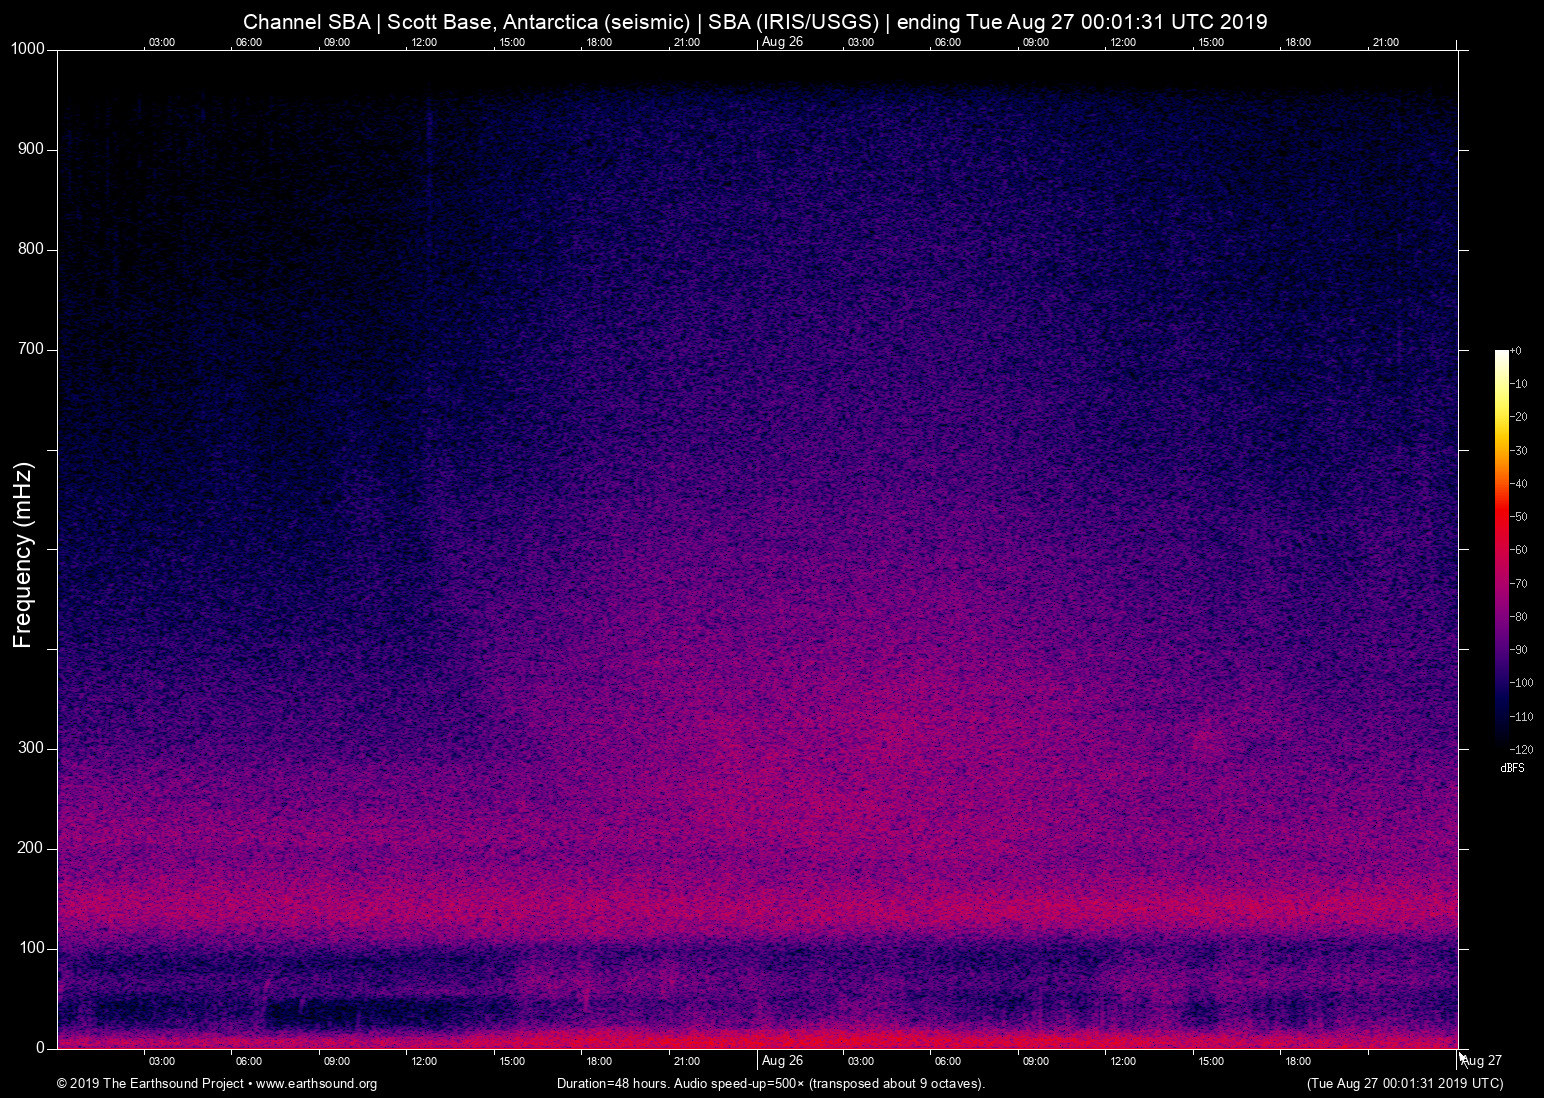Select the 1000 mHz frequency axis label
The image size is (1544, 1098).
point(28,49)
